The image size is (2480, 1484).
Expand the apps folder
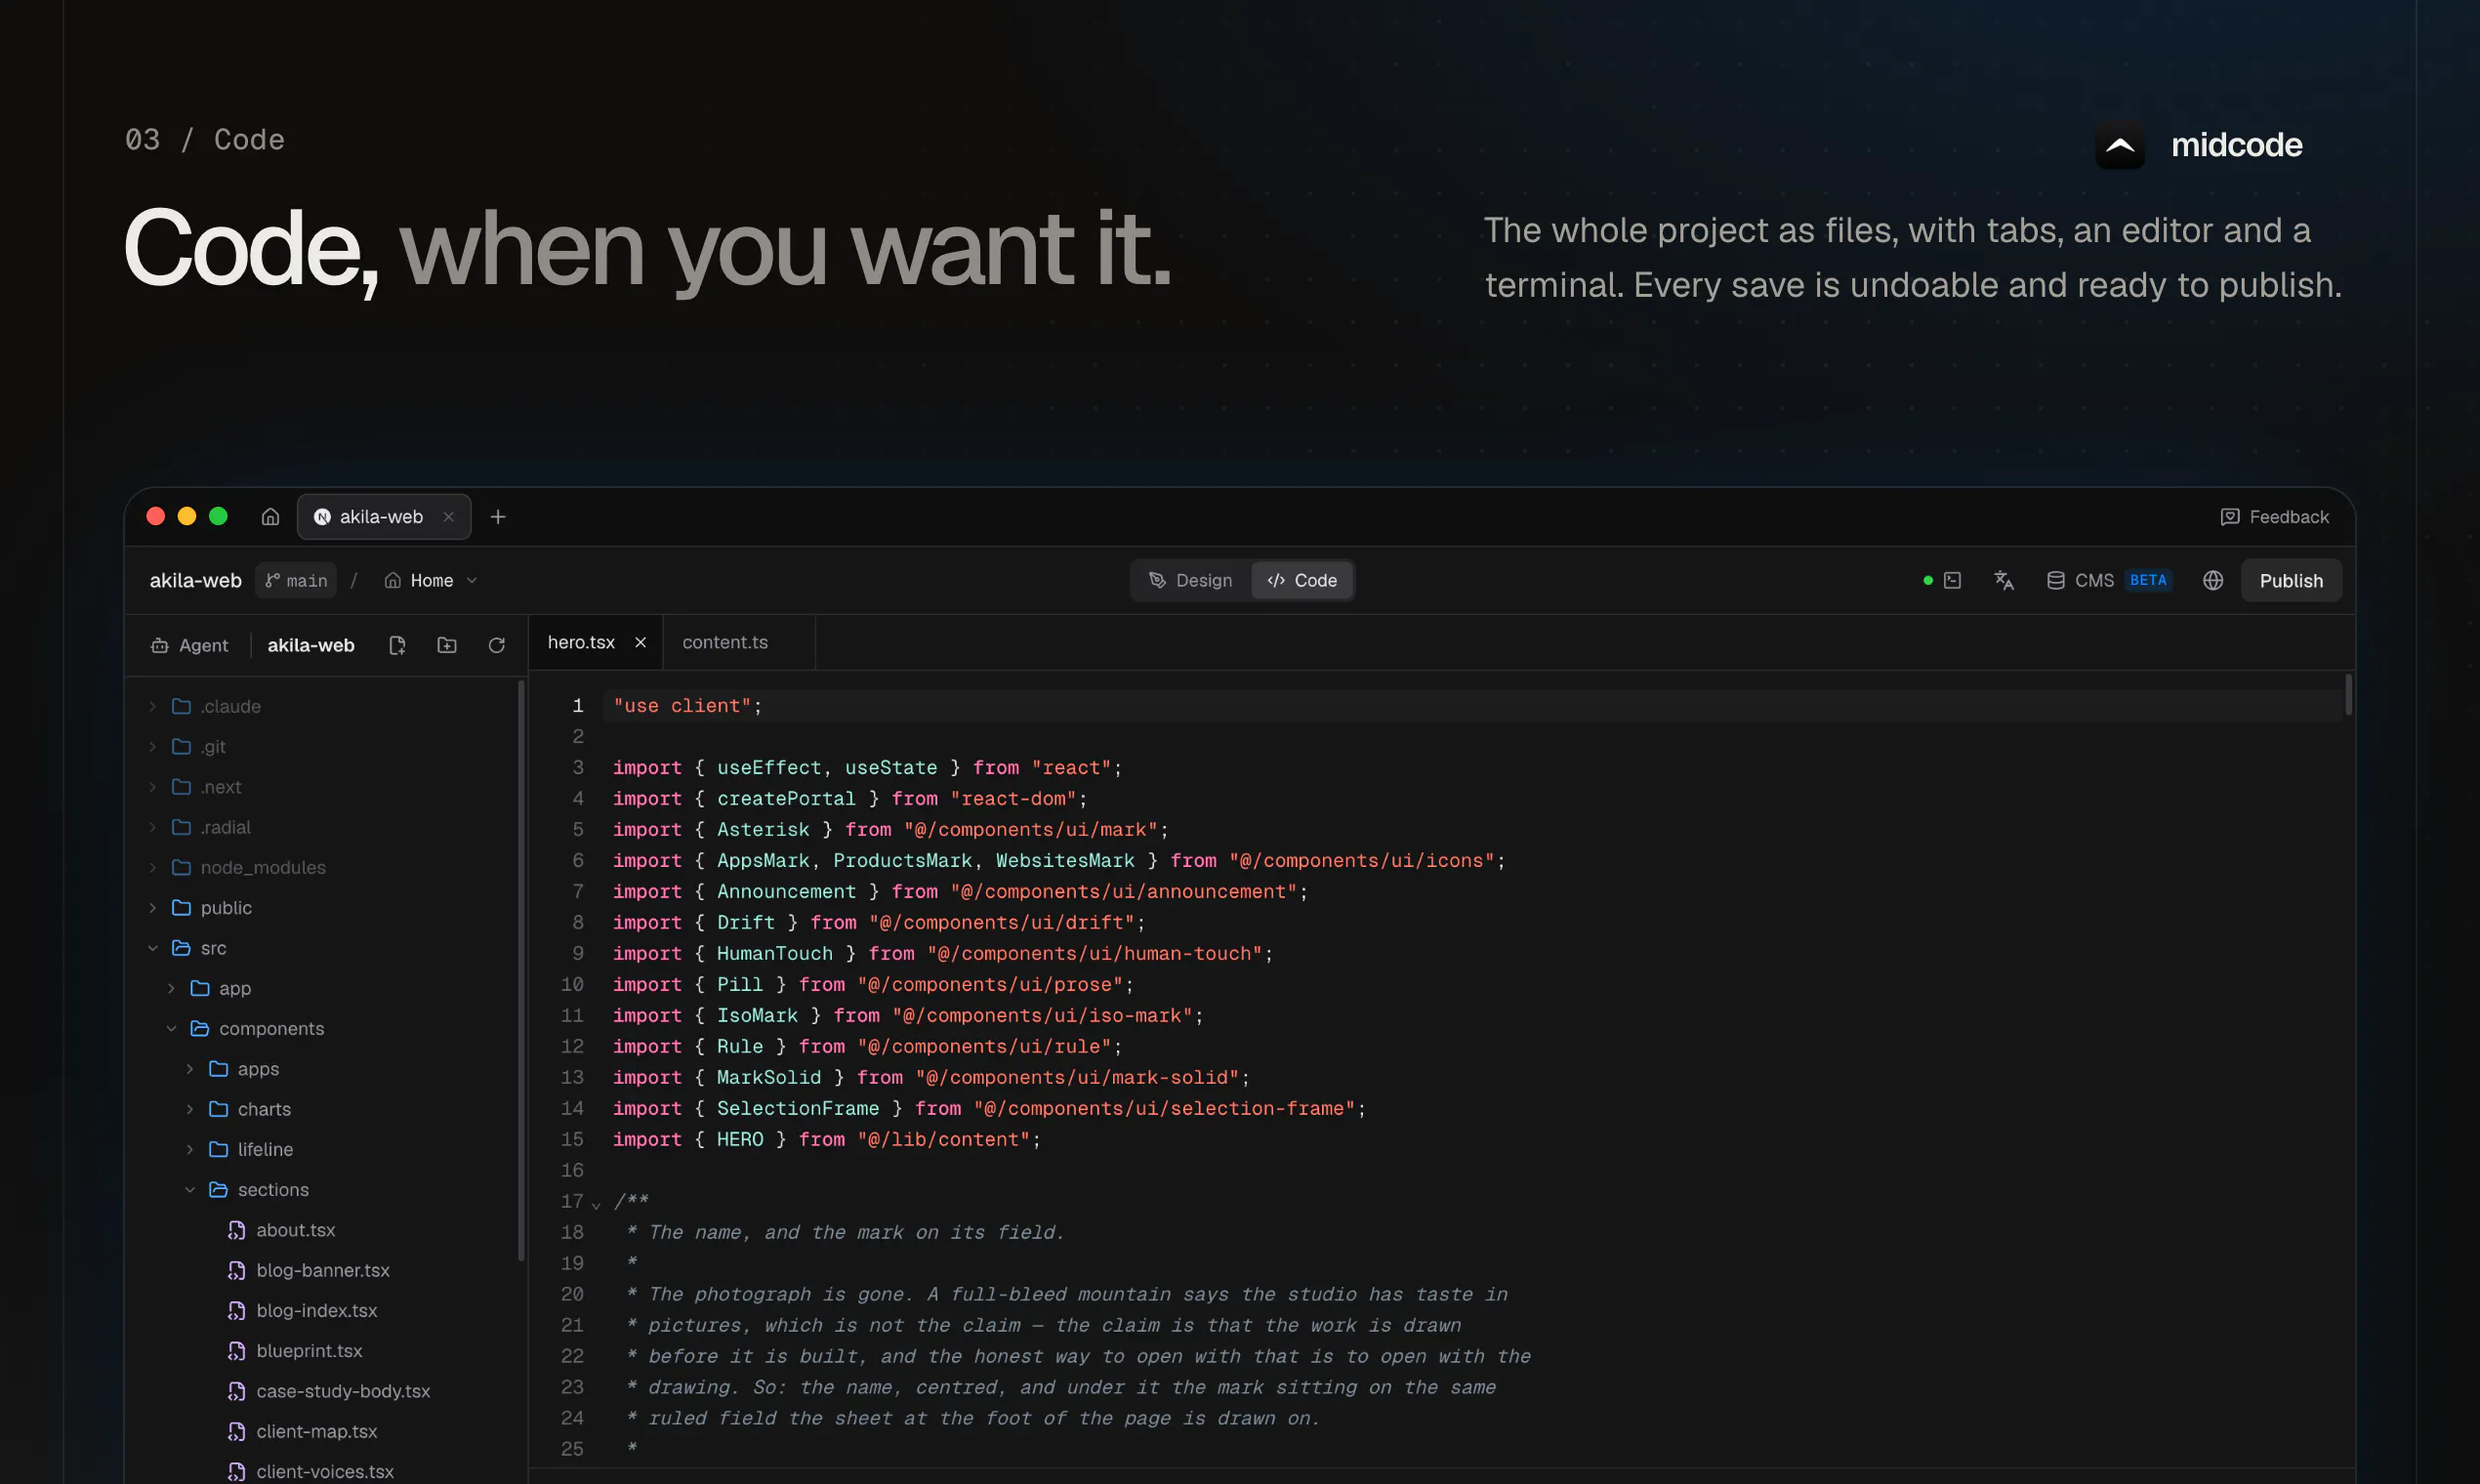tap(322, 1069)
